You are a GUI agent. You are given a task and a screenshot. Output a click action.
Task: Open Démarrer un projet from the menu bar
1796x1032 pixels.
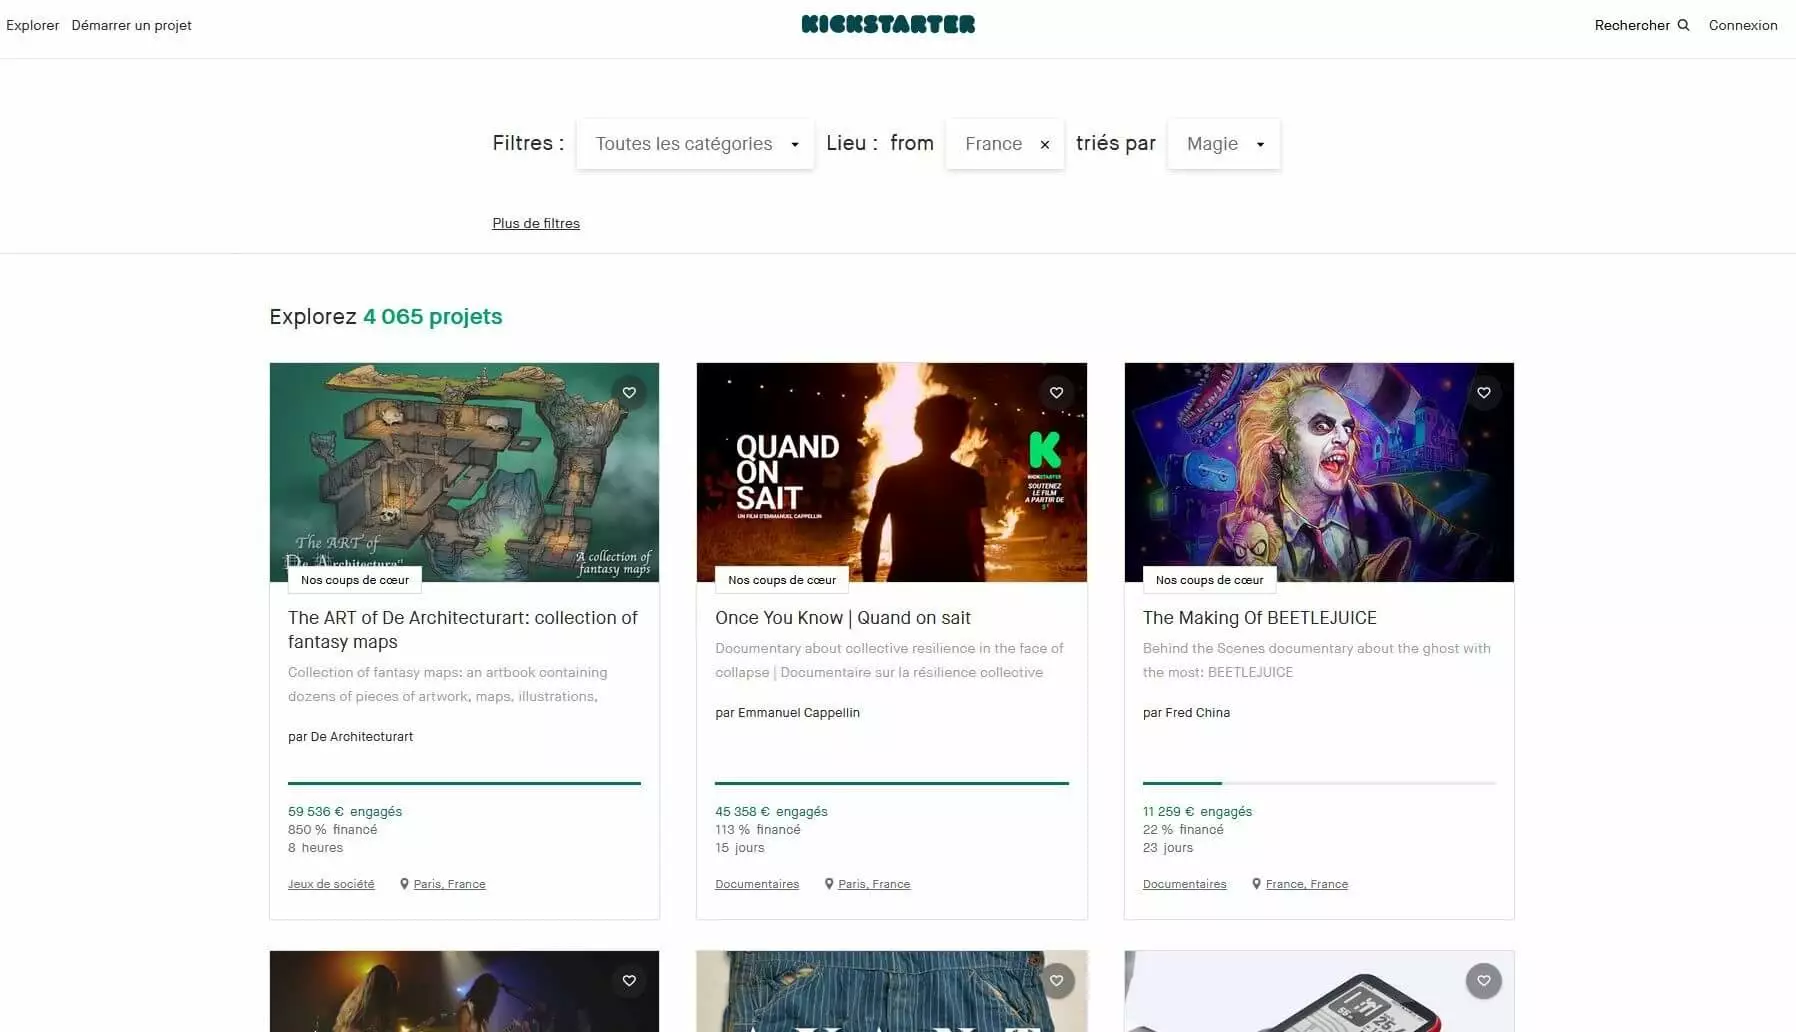click(131, 25)
